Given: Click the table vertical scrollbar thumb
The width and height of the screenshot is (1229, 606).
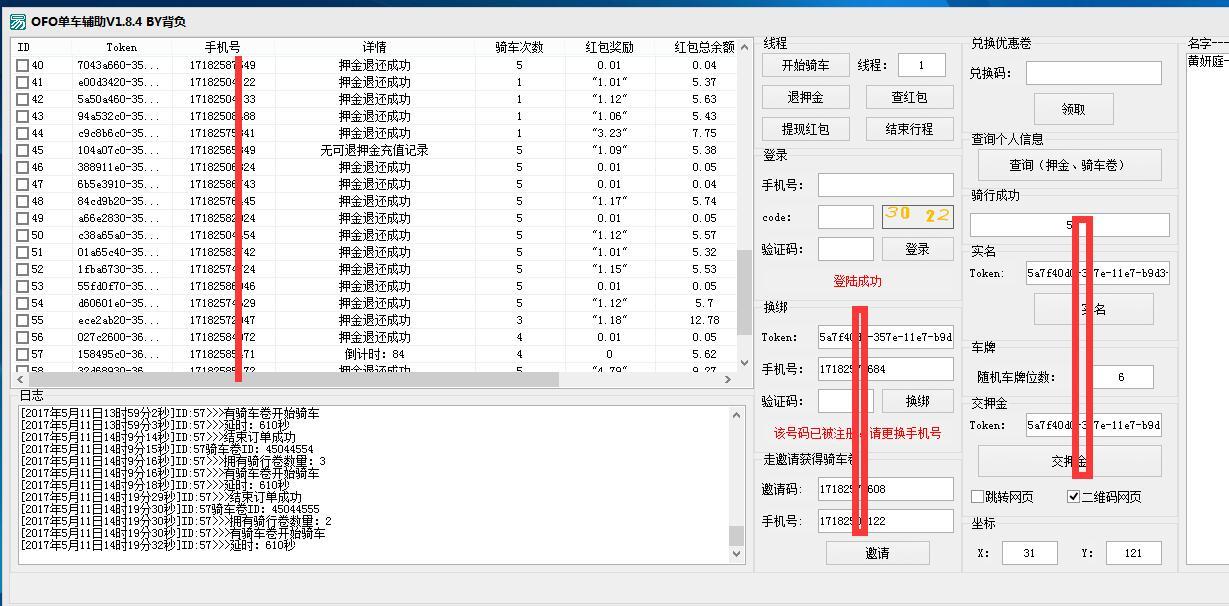Looking at the screenshot, I should (743, 292).
